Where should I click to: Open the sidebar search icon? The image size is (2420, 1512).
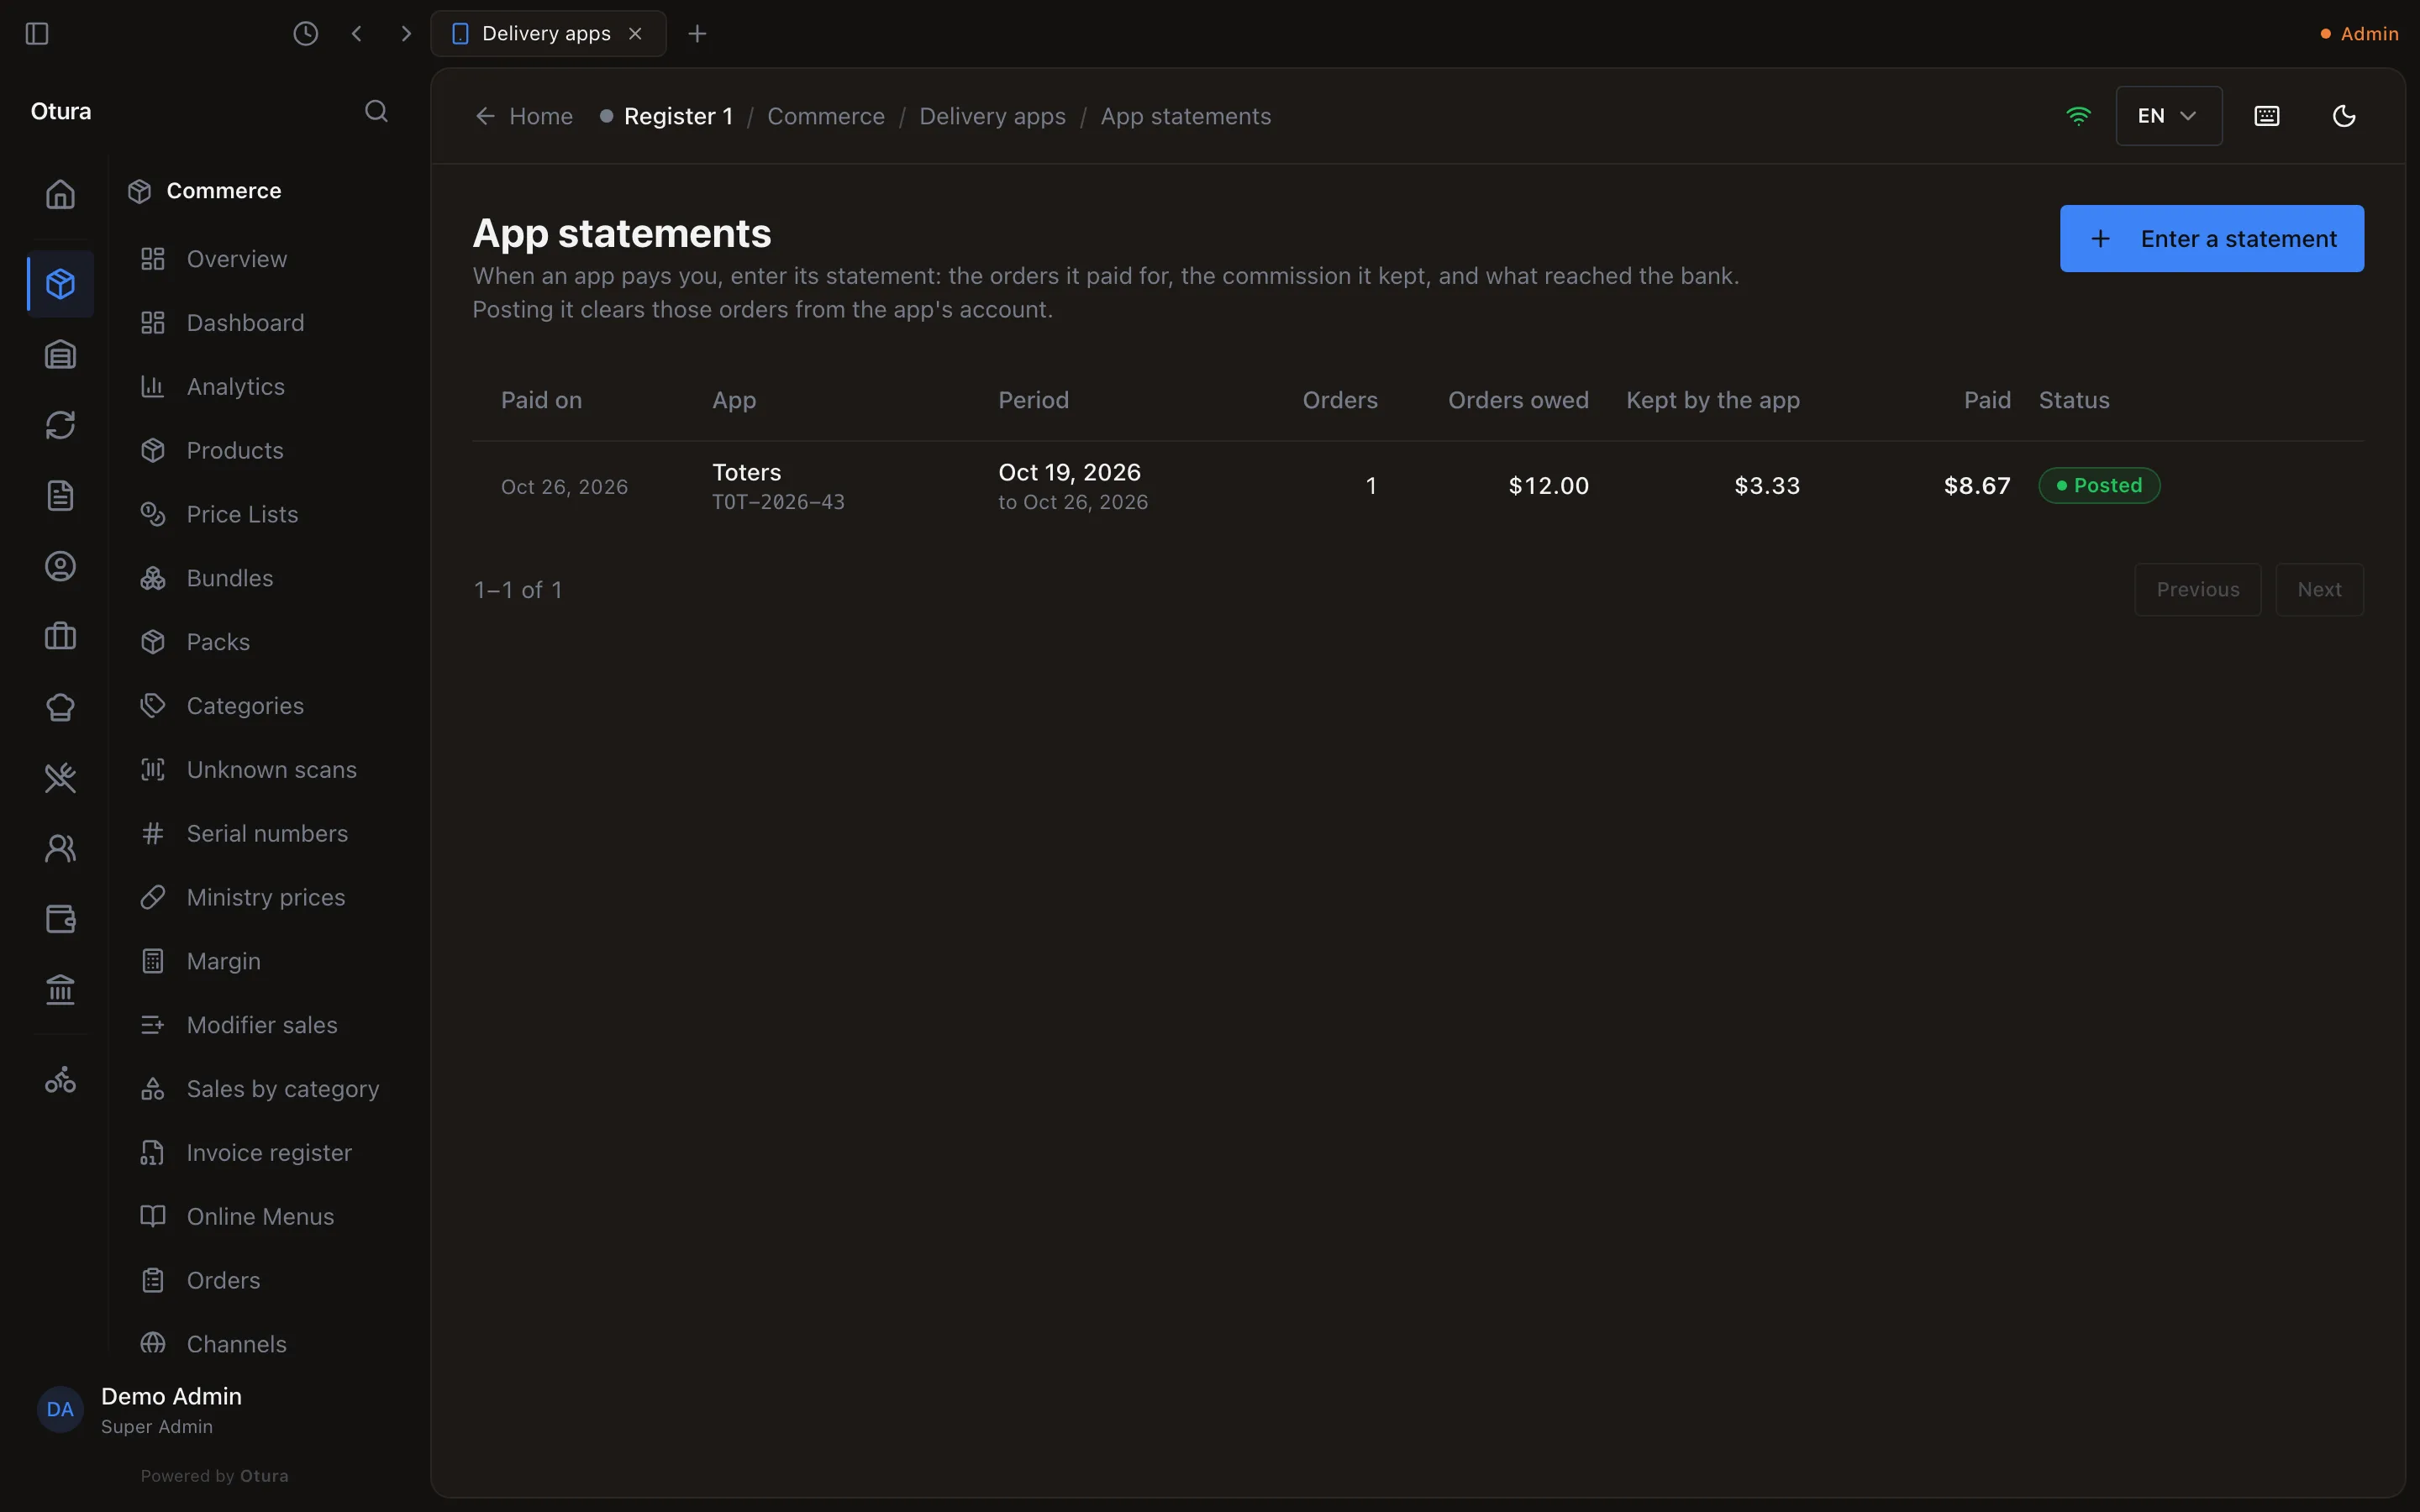pos(376,111)
